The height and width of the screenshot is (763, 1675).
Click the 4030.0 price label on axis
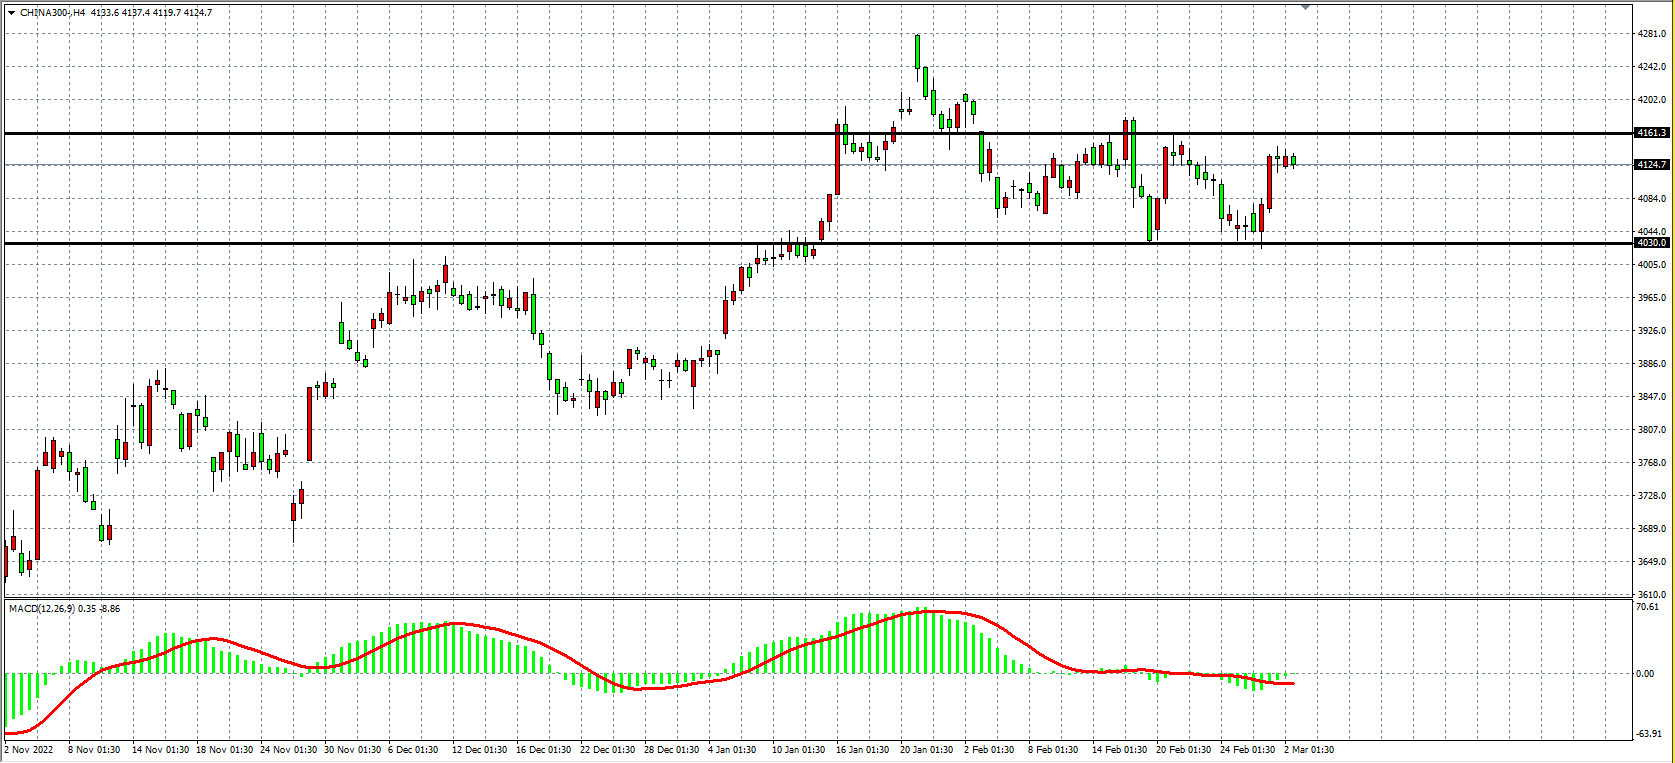[1651, 243]
